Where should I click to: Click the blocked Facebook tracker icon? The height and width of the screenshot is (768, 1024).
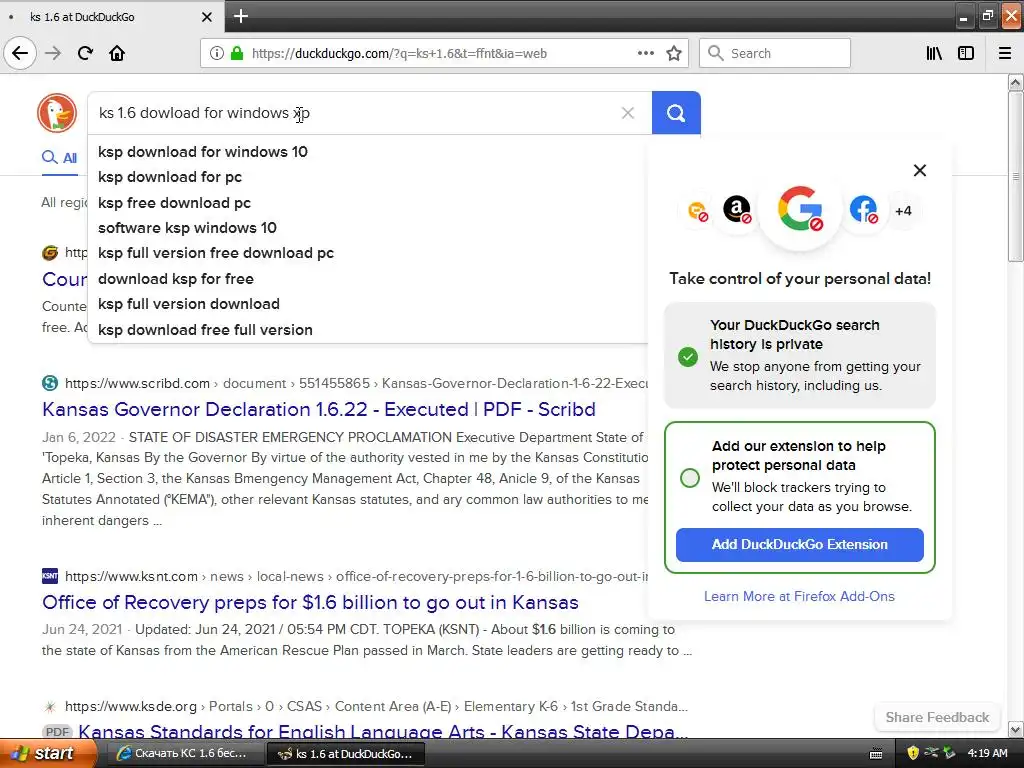[x=863, y=210]
